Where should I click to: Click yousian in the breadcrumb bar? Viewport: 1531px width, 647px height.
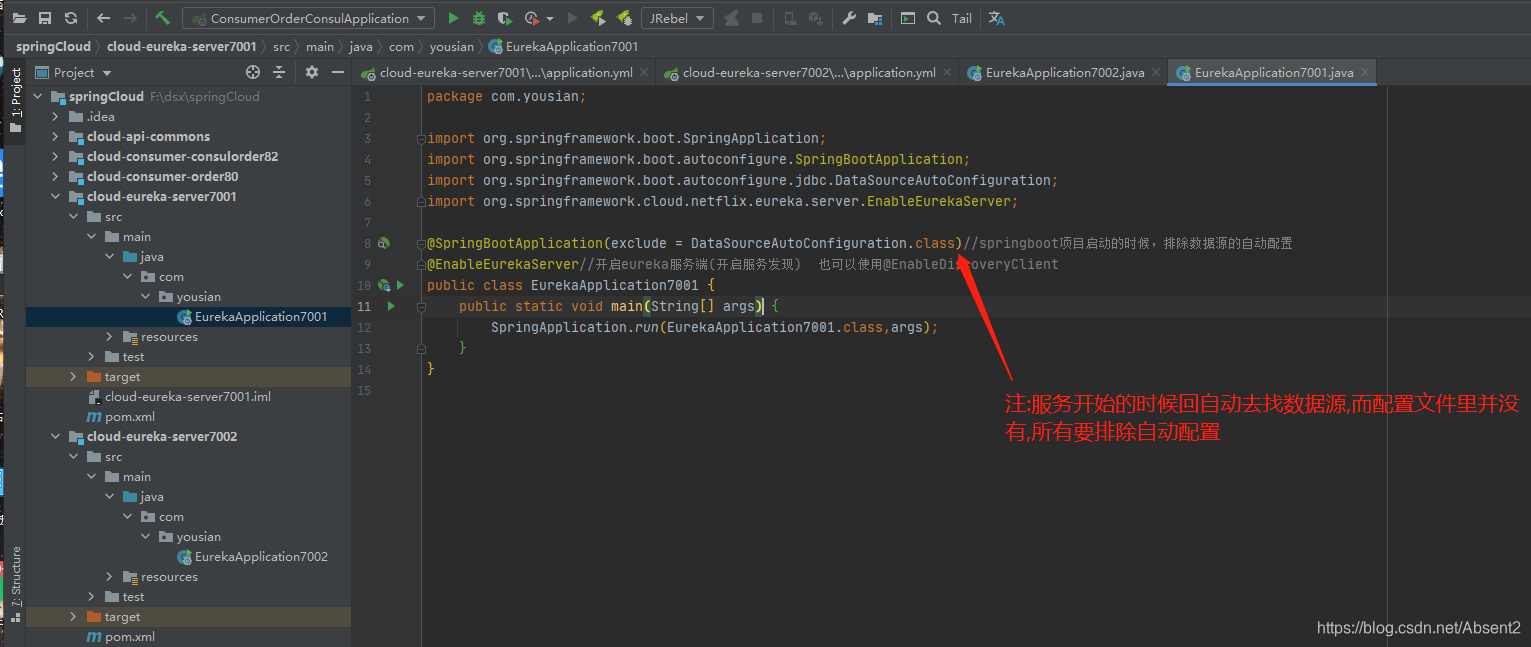click(452, 46)
